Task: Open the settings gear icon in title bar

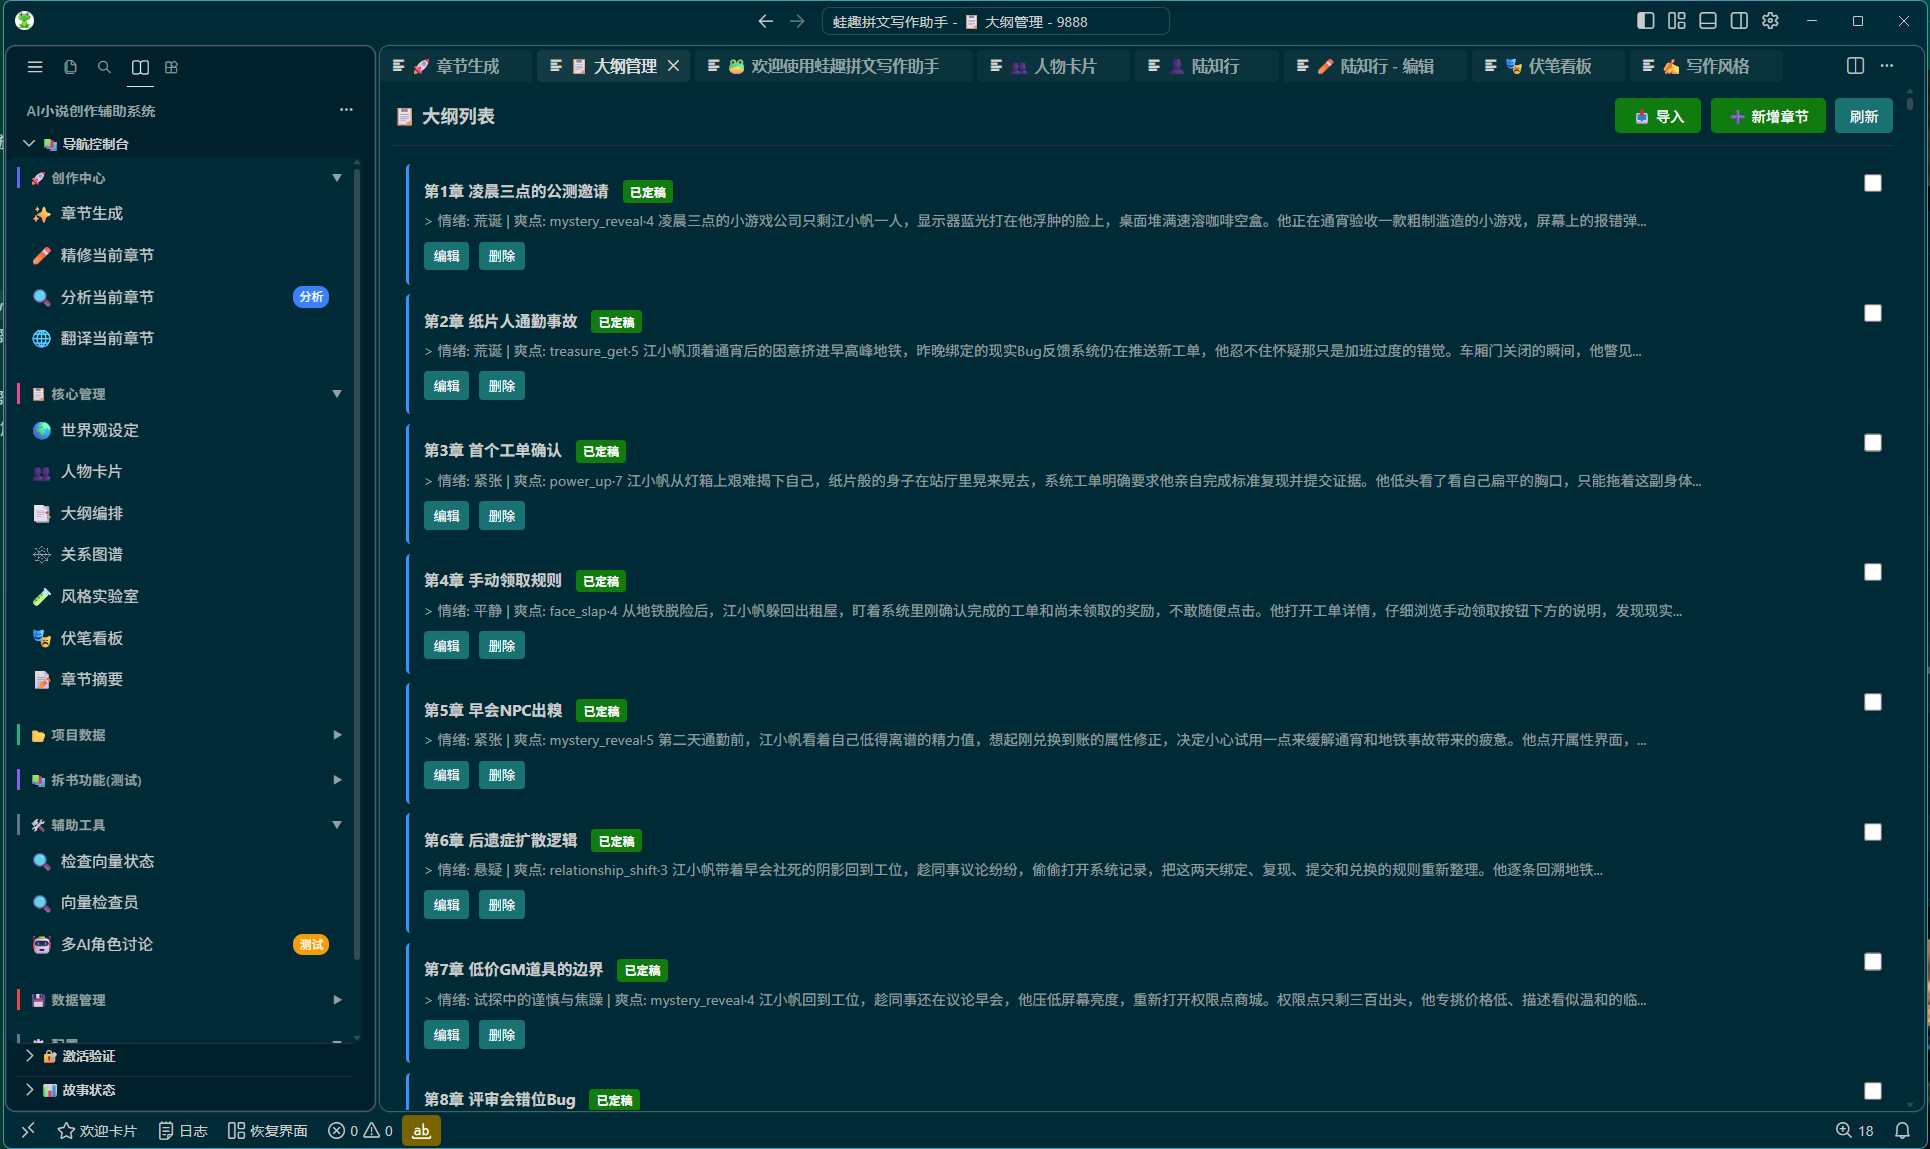Action: (1770, 21)
